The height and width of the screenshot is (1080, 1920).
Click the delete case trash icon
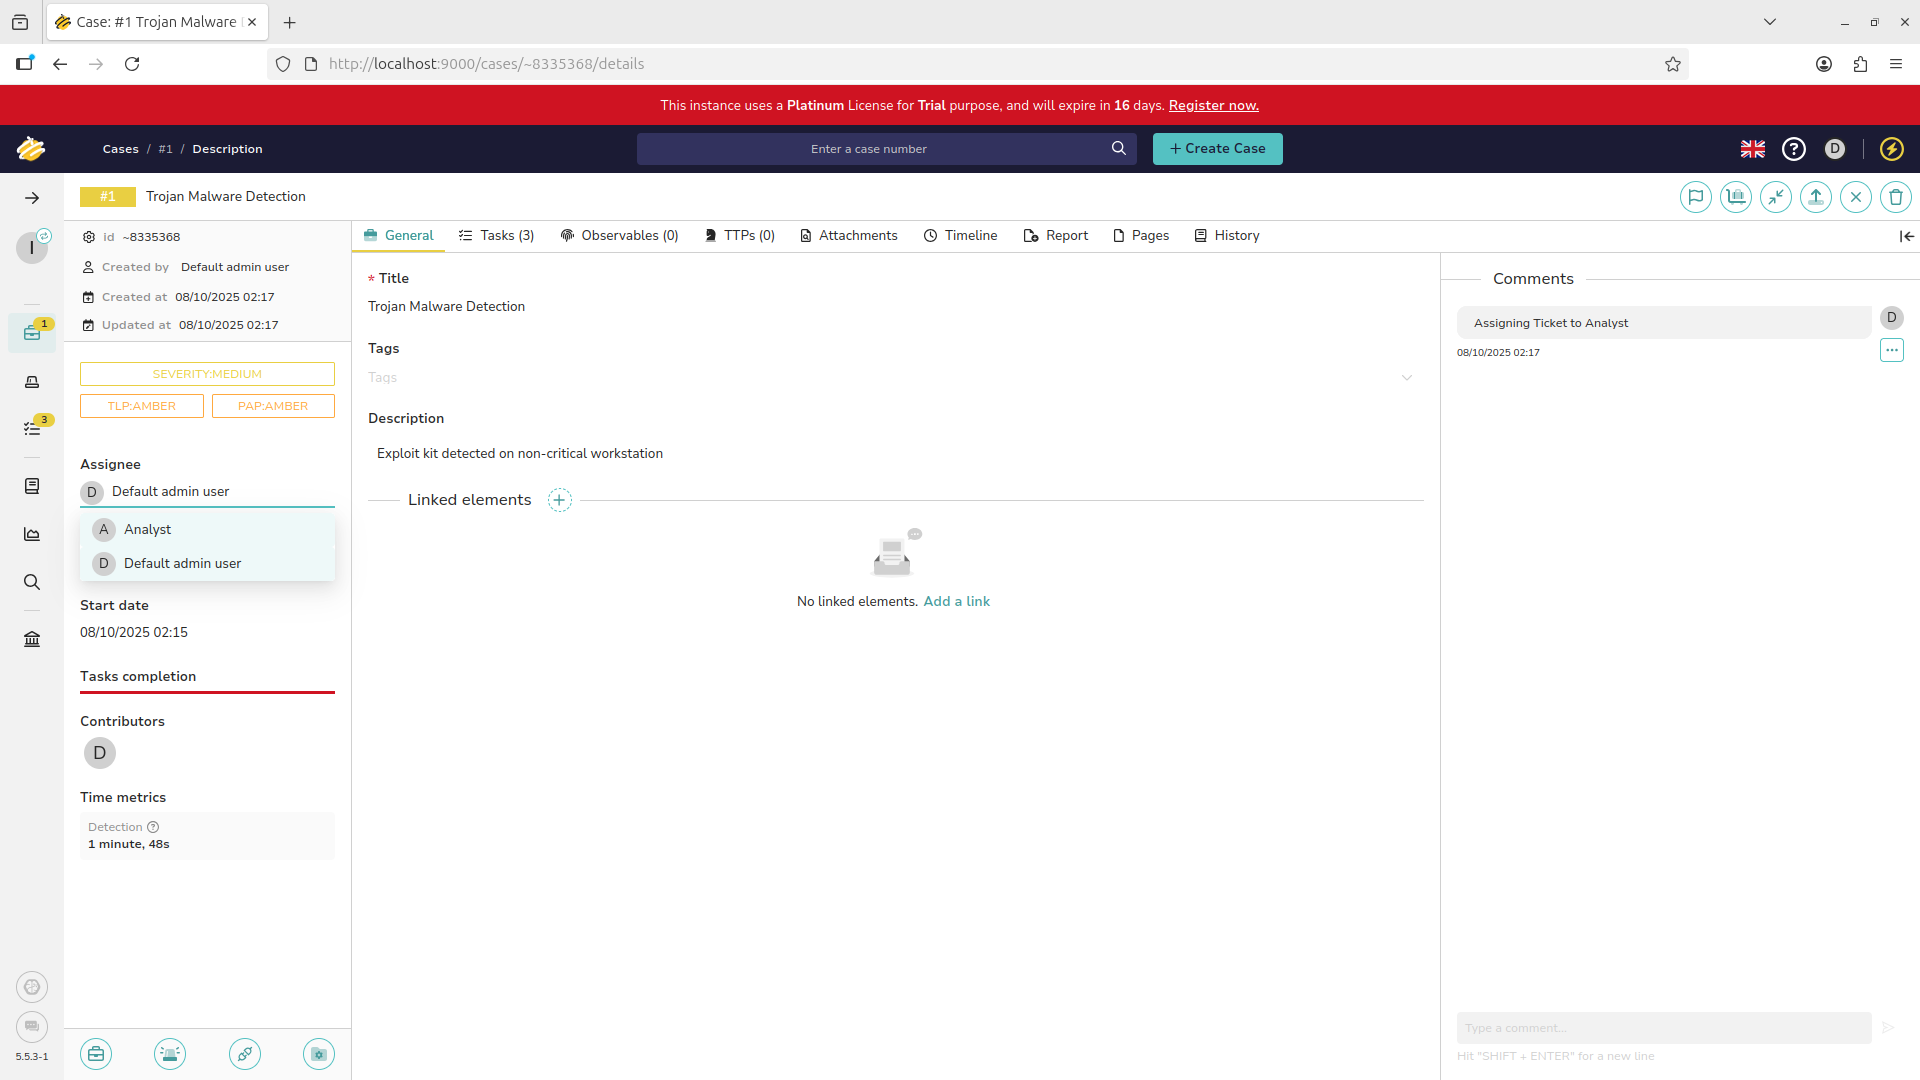point(1895,197)
